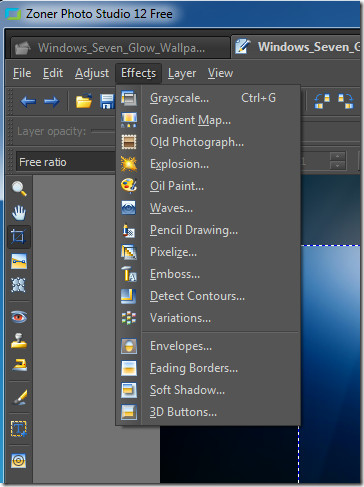Viewport: 364px width, 487px height.
Task: Increase value with stepper up arrow
Action: point(337,156)
